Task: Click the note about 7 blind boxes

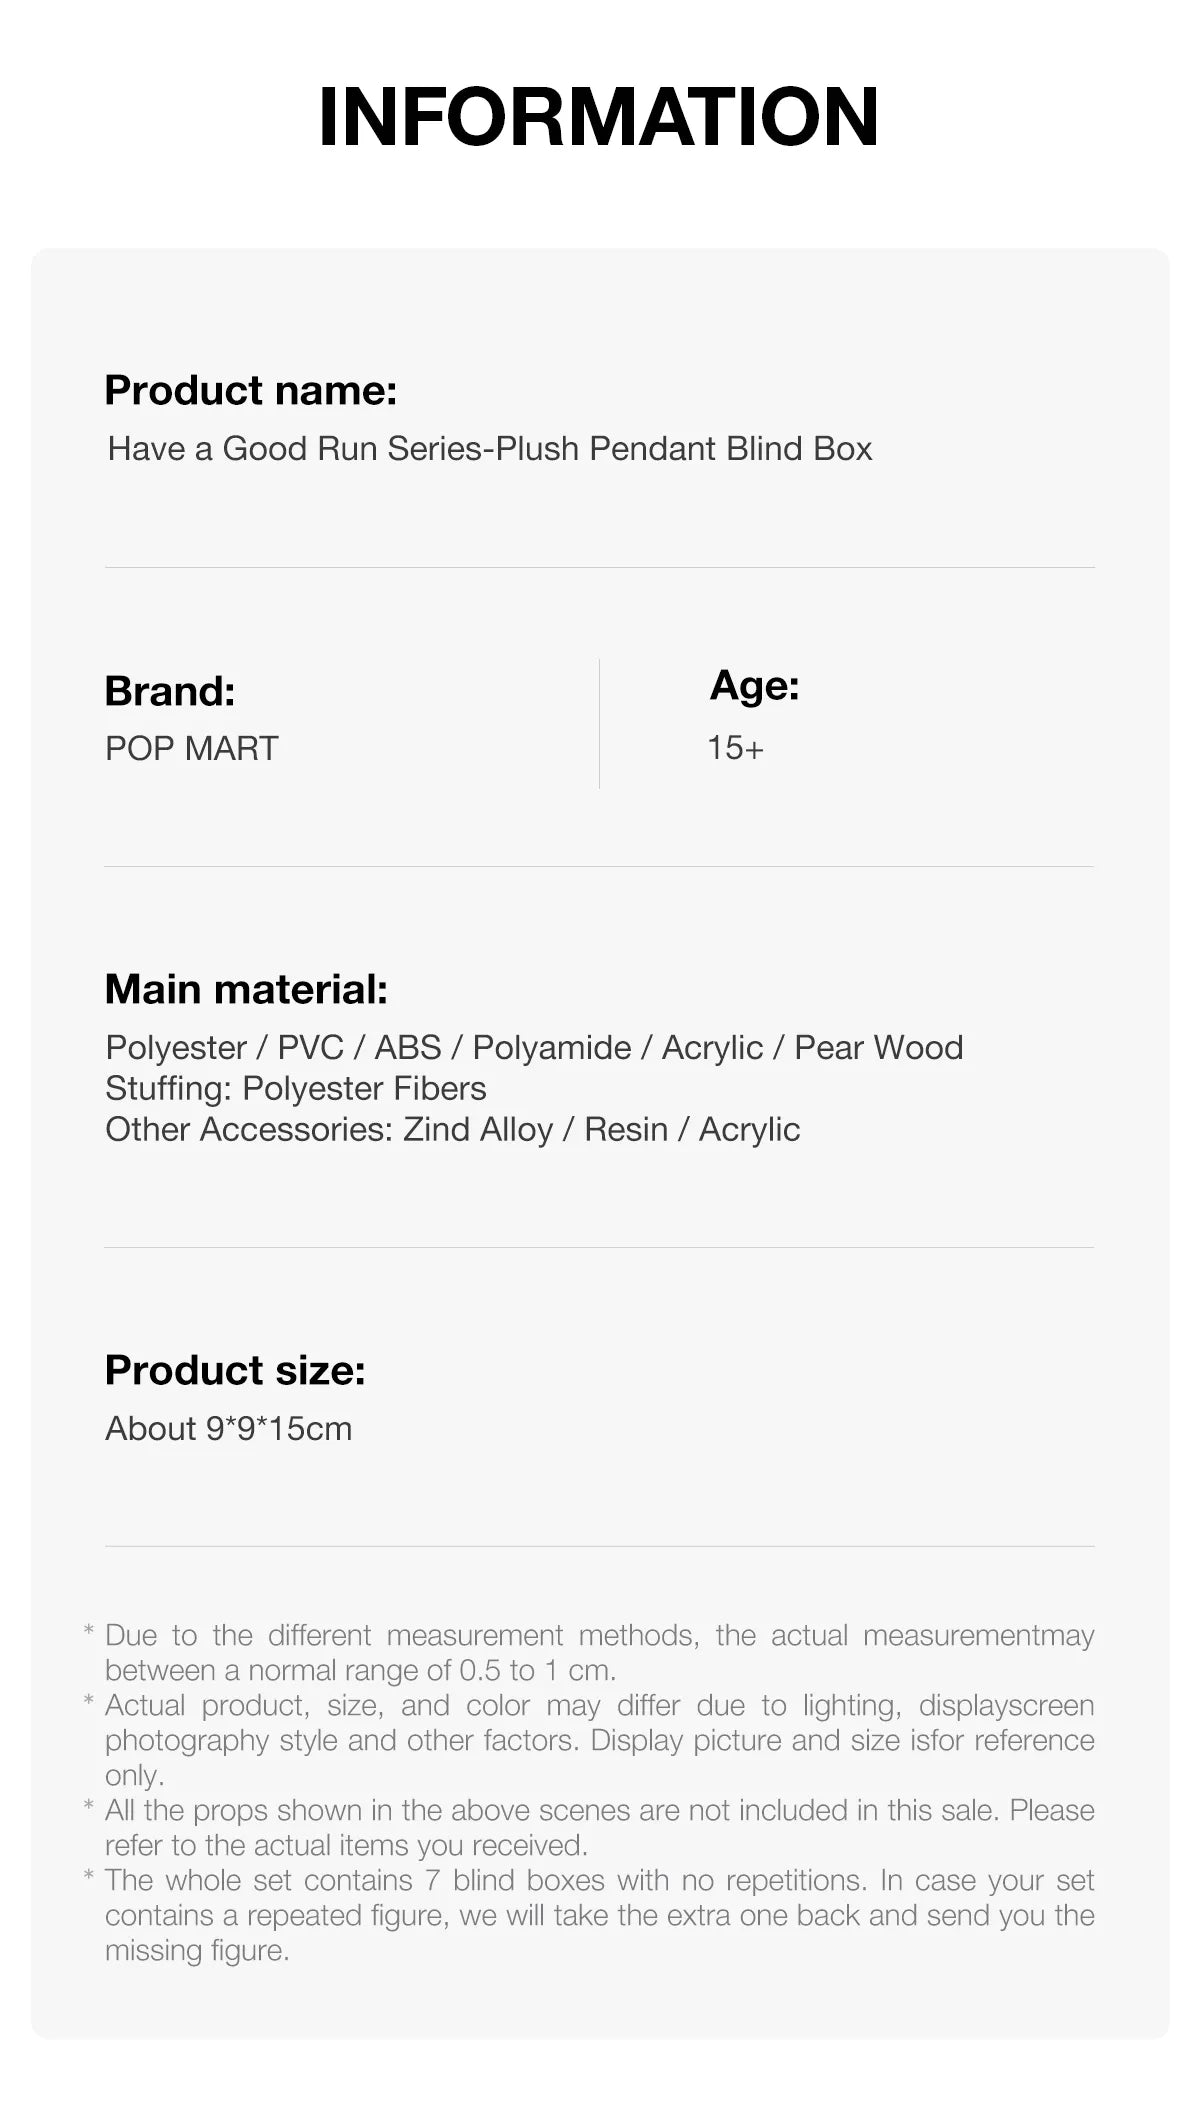Action: (599, 1915)
